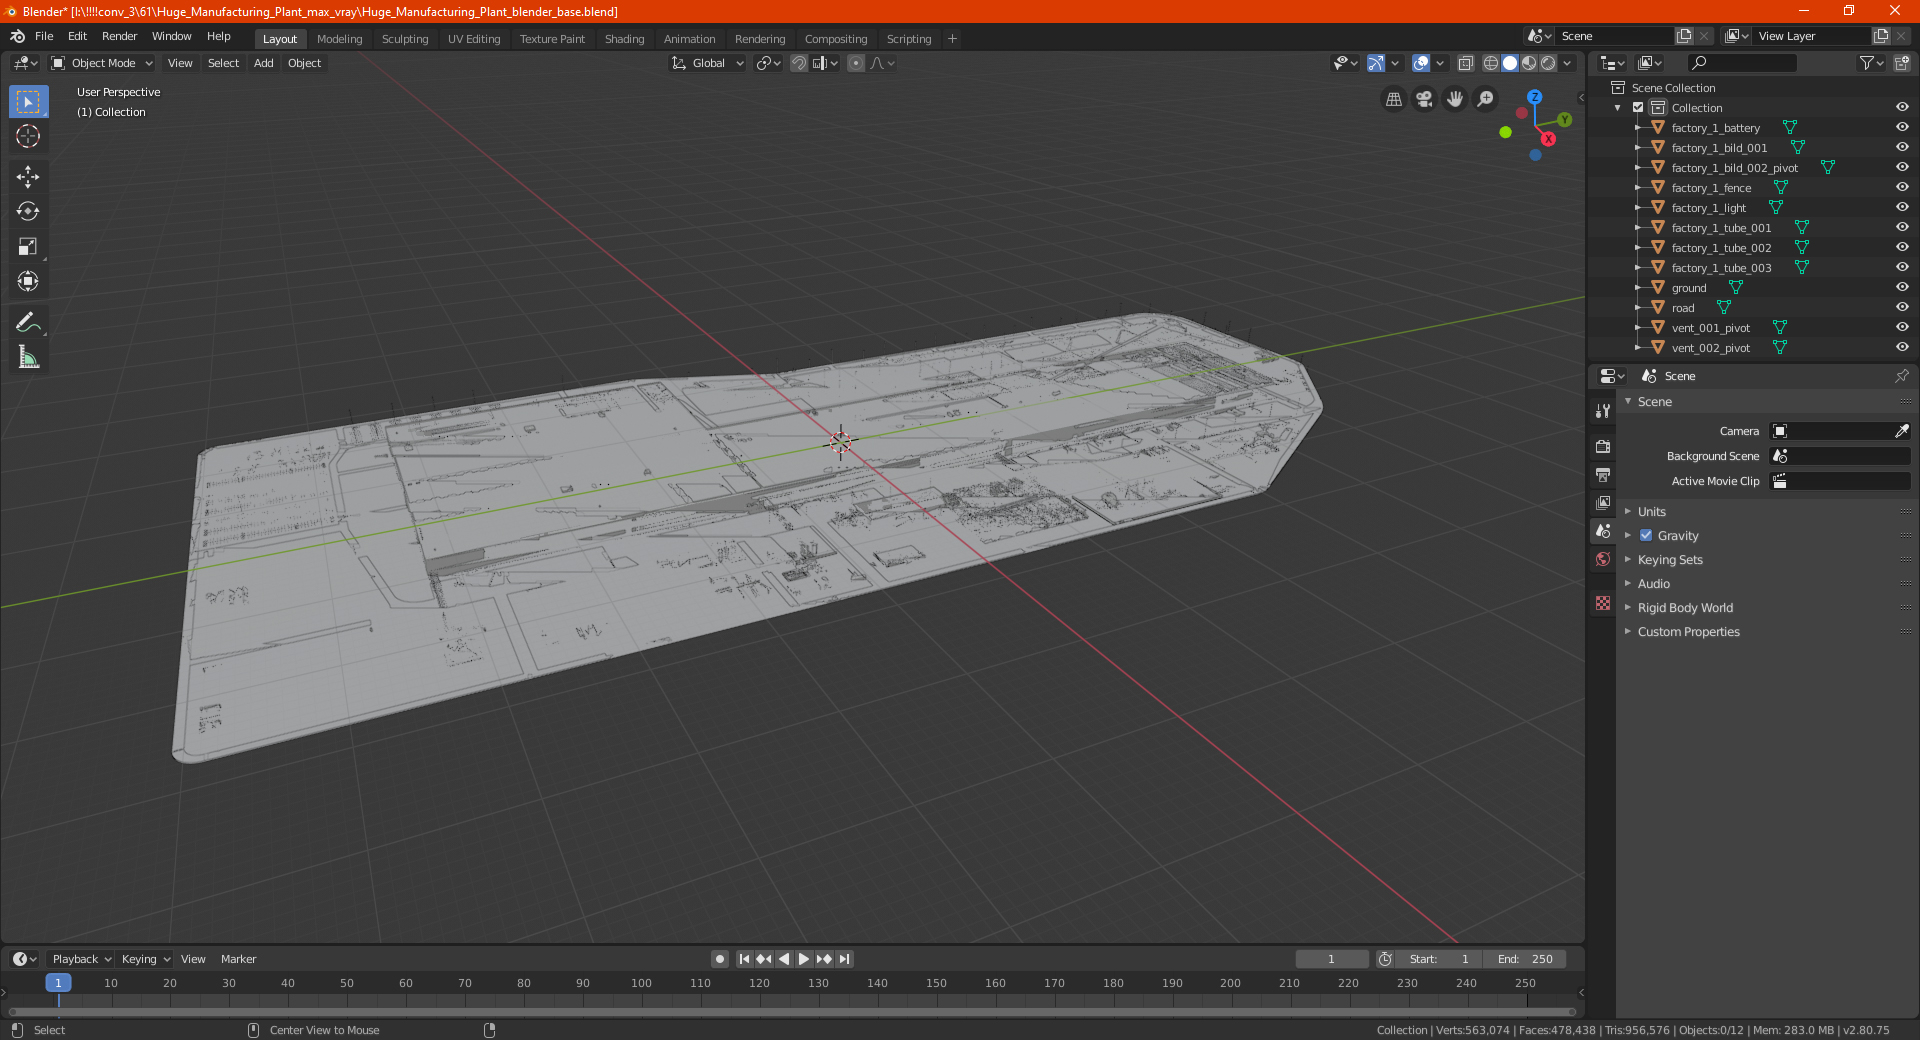Open the Render menu

tap(119, 36)
